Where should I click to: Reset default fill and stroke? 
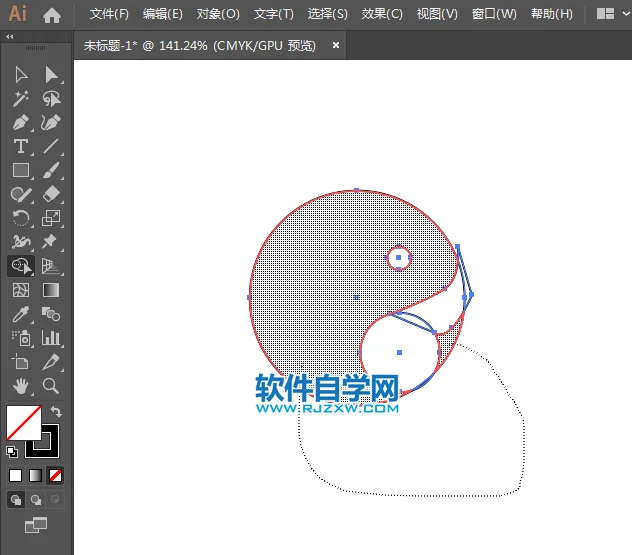coord(12,452)
